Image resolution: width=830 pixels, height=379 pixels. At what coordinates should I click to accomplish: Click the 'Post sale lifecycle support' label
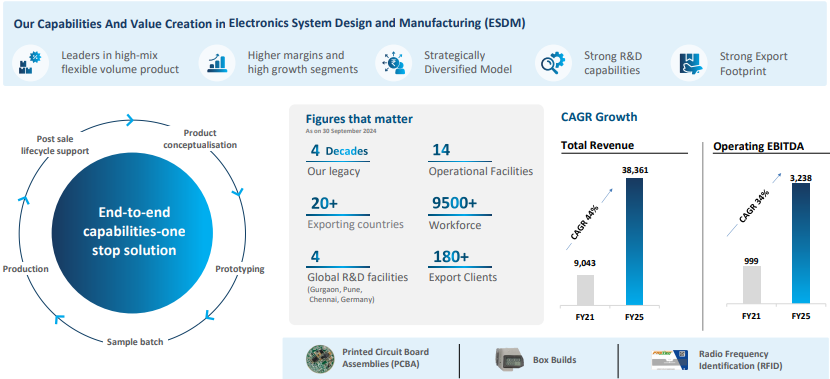point(55,145)
